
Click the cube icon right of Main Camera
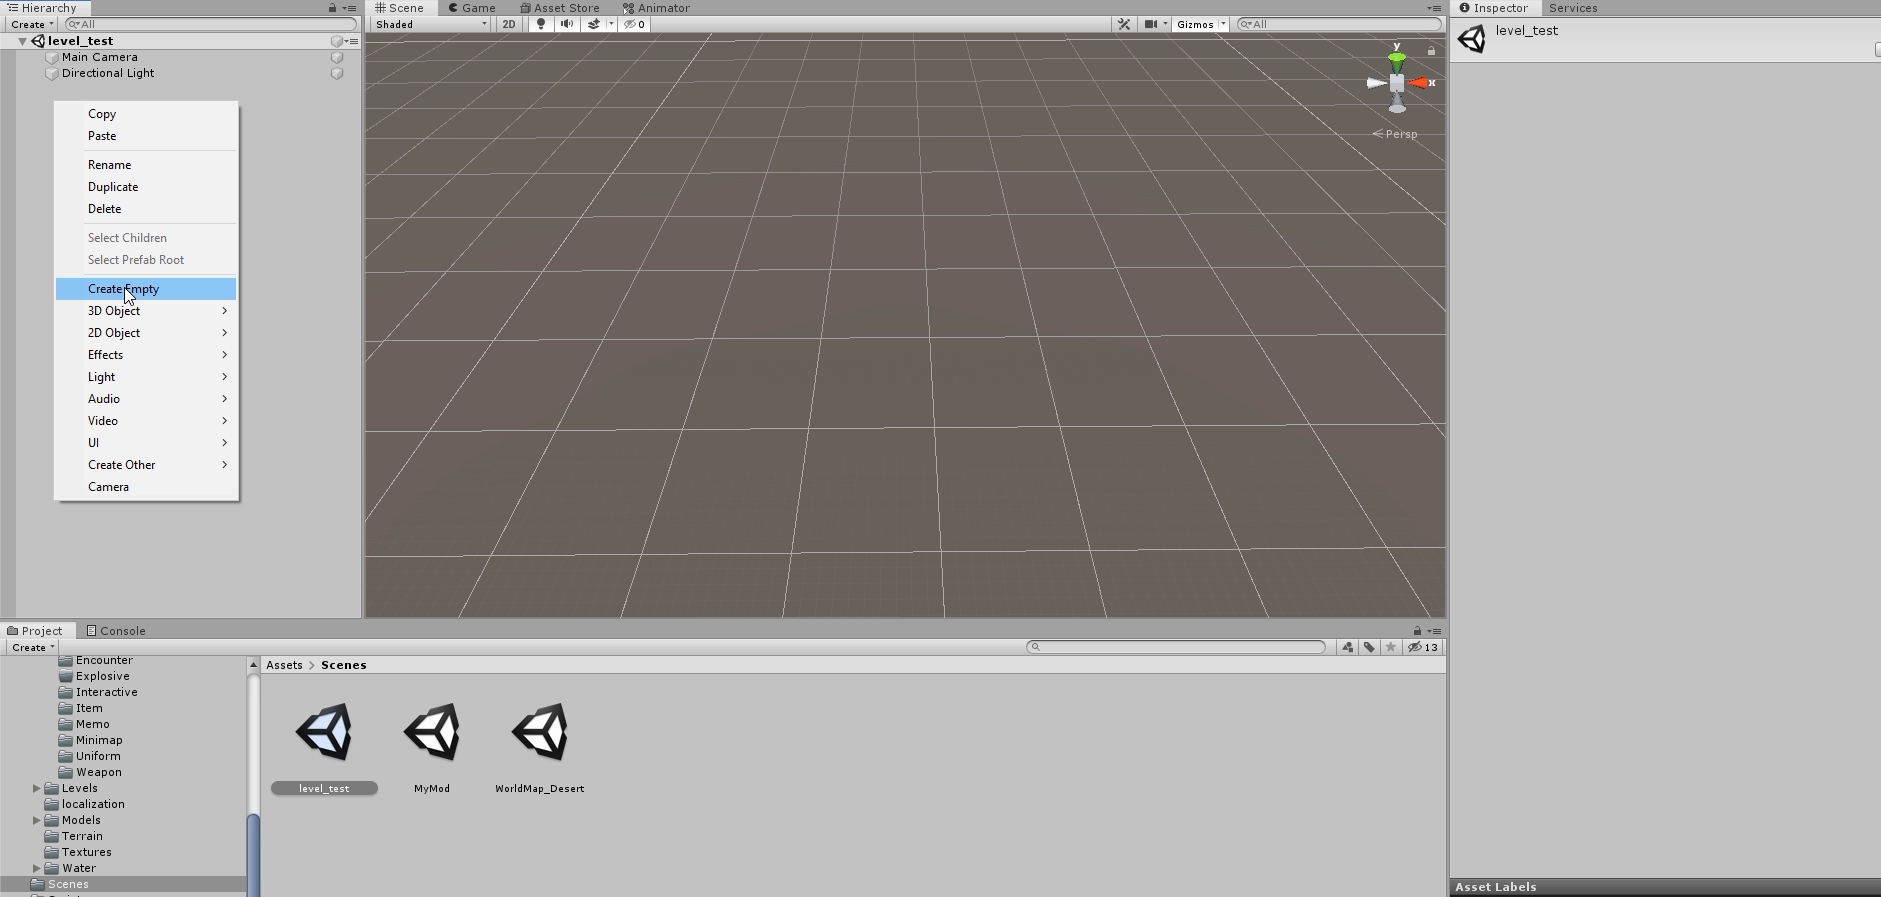point(337,57)
